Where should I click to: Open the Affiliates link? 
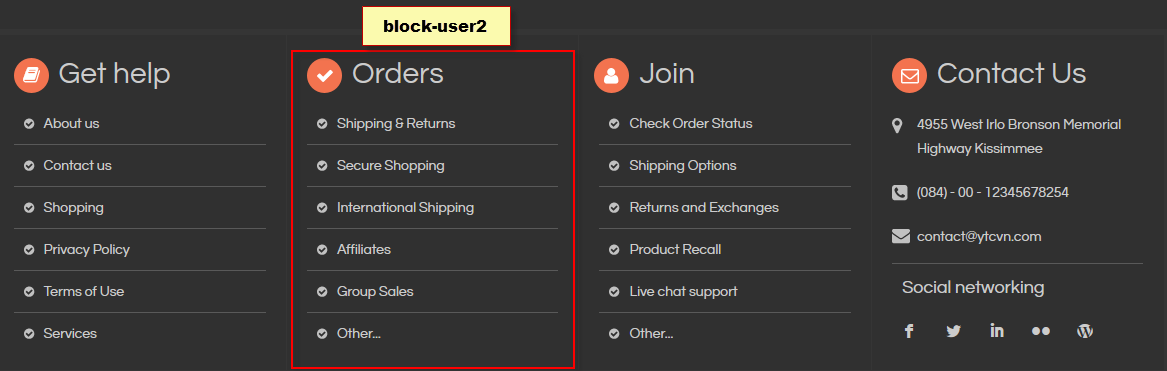tap(364, 250)
